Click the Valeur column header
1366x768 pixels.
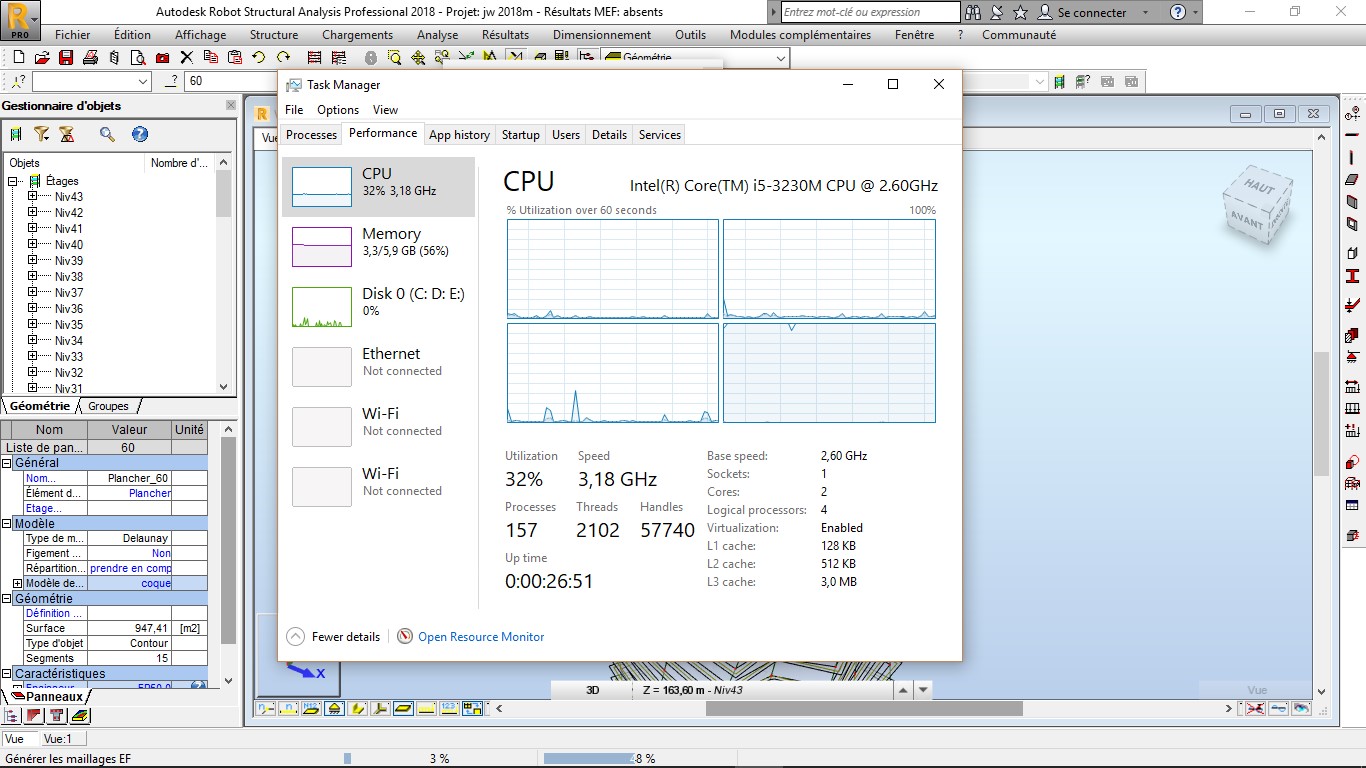click(129, 429)
